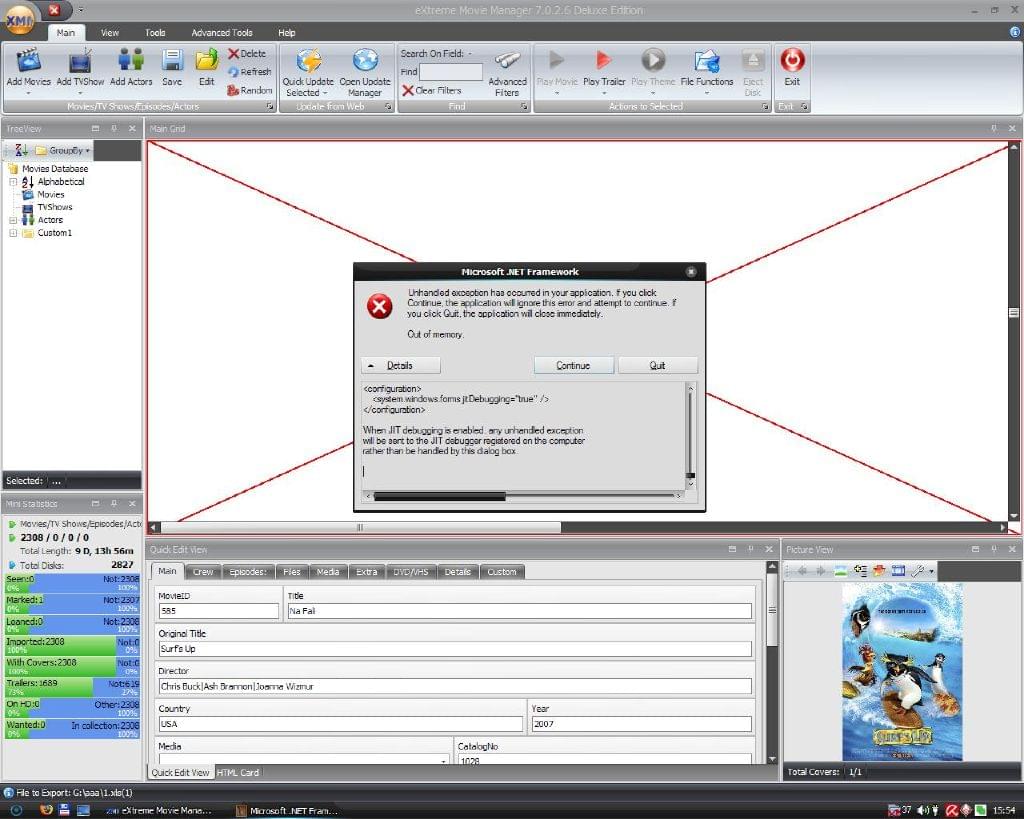Click Quit in the .NET error dialog
The width and height of the screenshot is (1024, 819).
click(658, 365)
